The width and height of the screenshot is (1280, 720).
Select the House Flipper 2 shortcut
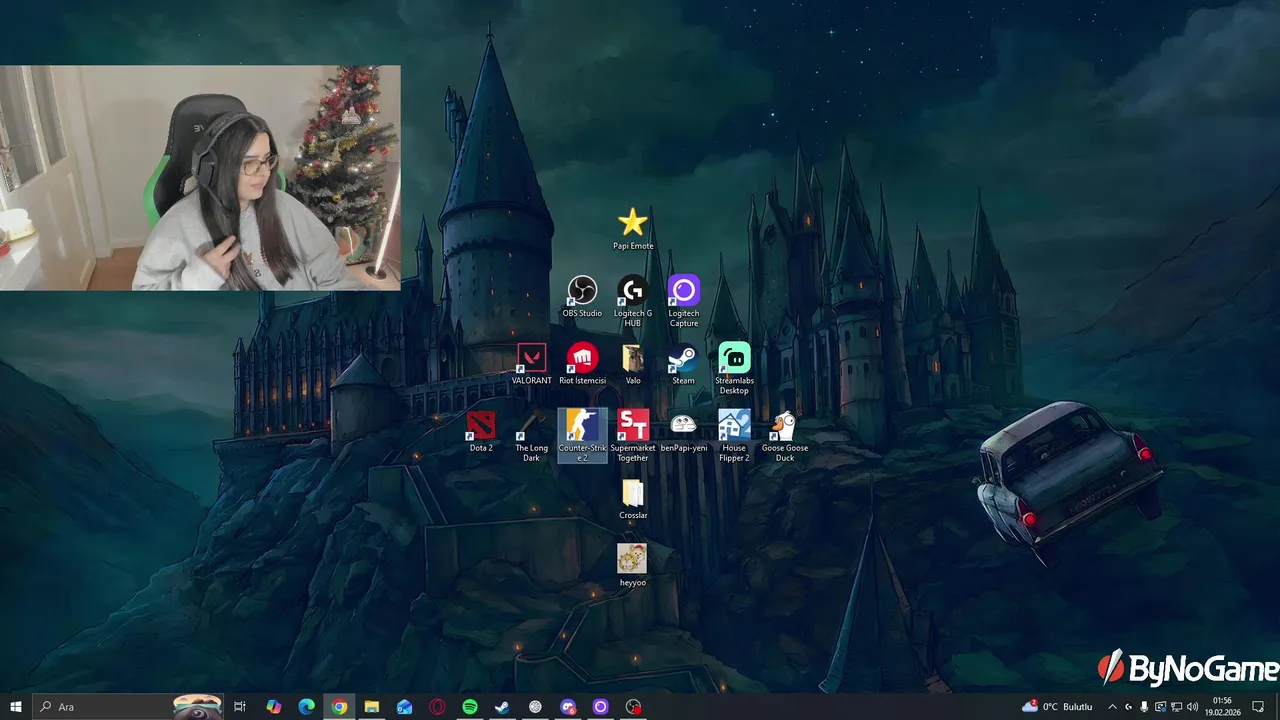[734, 435]
